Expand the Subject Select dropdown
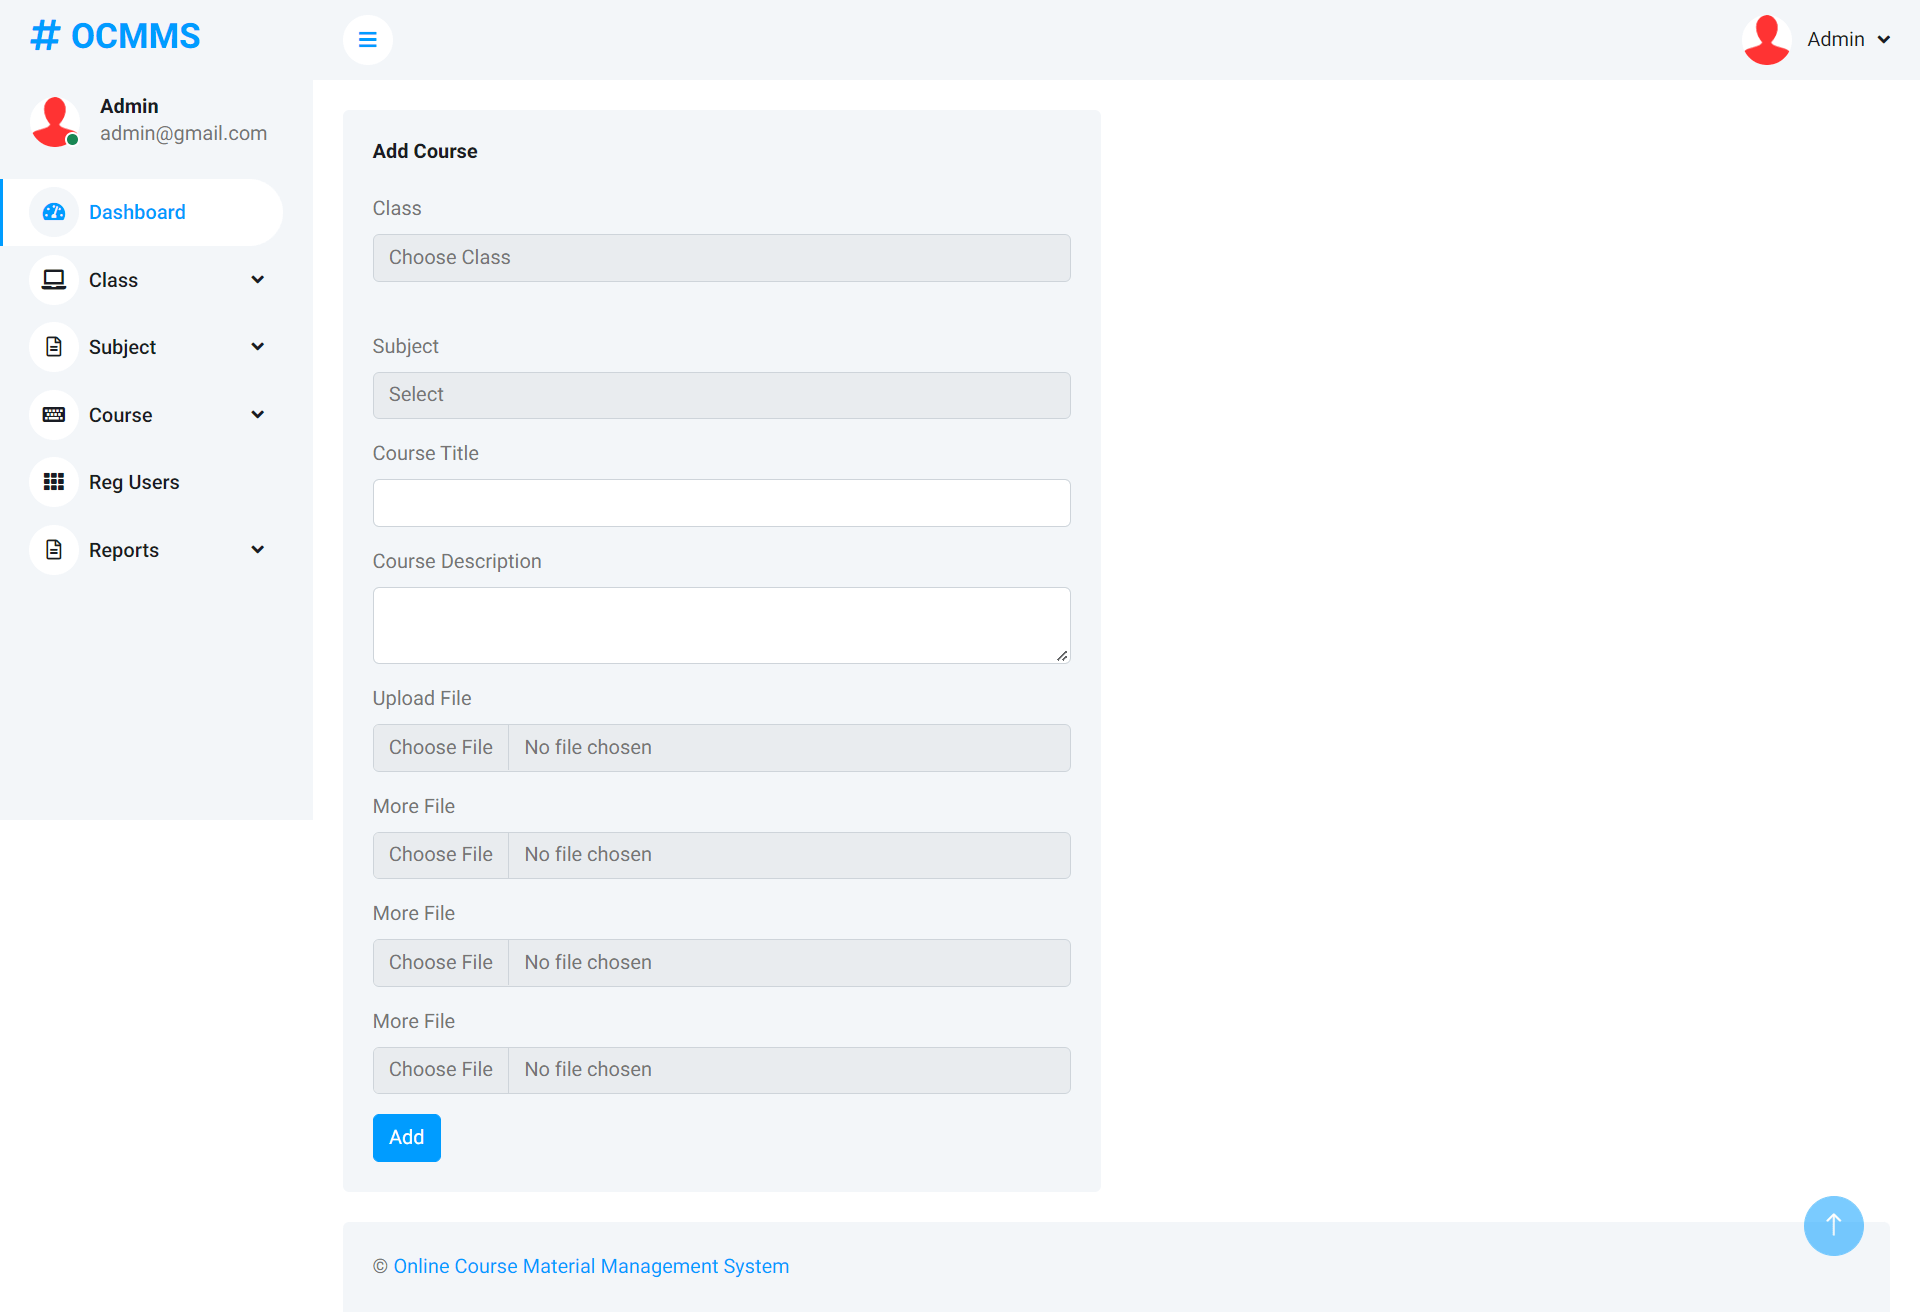Screen dimensions: 1920x1312 (x=721, y=394)
